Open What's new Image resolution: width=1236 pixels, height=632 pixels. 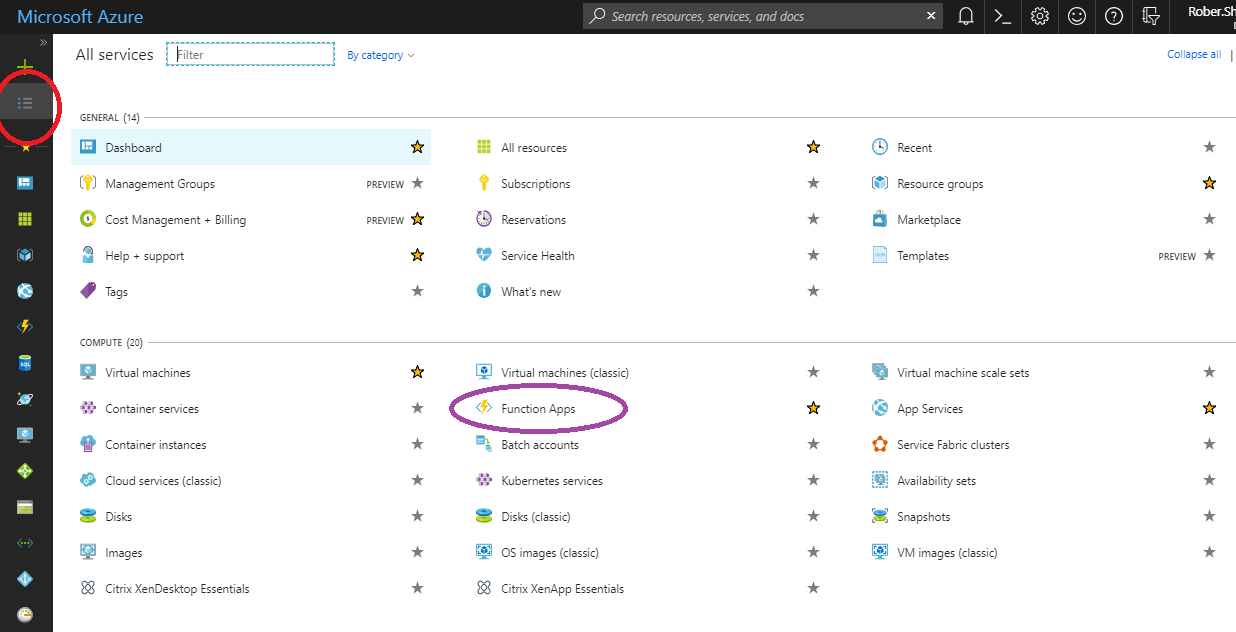point(531,292)
